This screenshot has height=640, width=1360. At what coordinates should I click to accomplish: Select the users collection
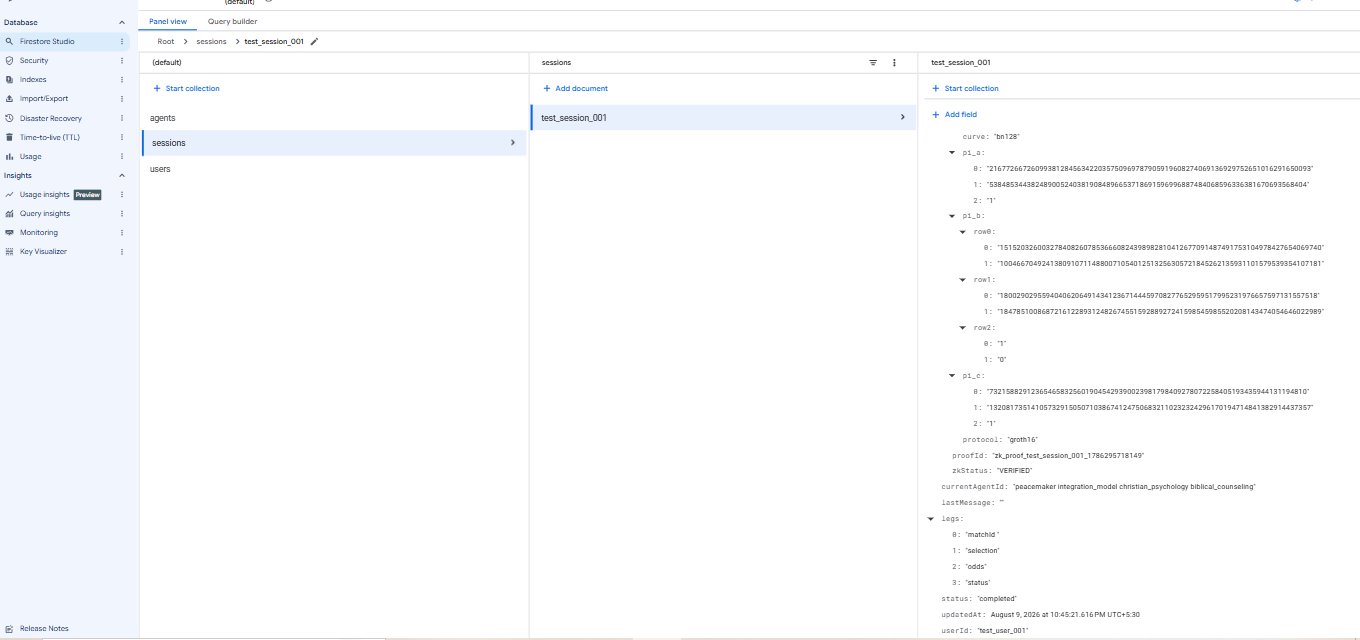(x=334, y=169)
